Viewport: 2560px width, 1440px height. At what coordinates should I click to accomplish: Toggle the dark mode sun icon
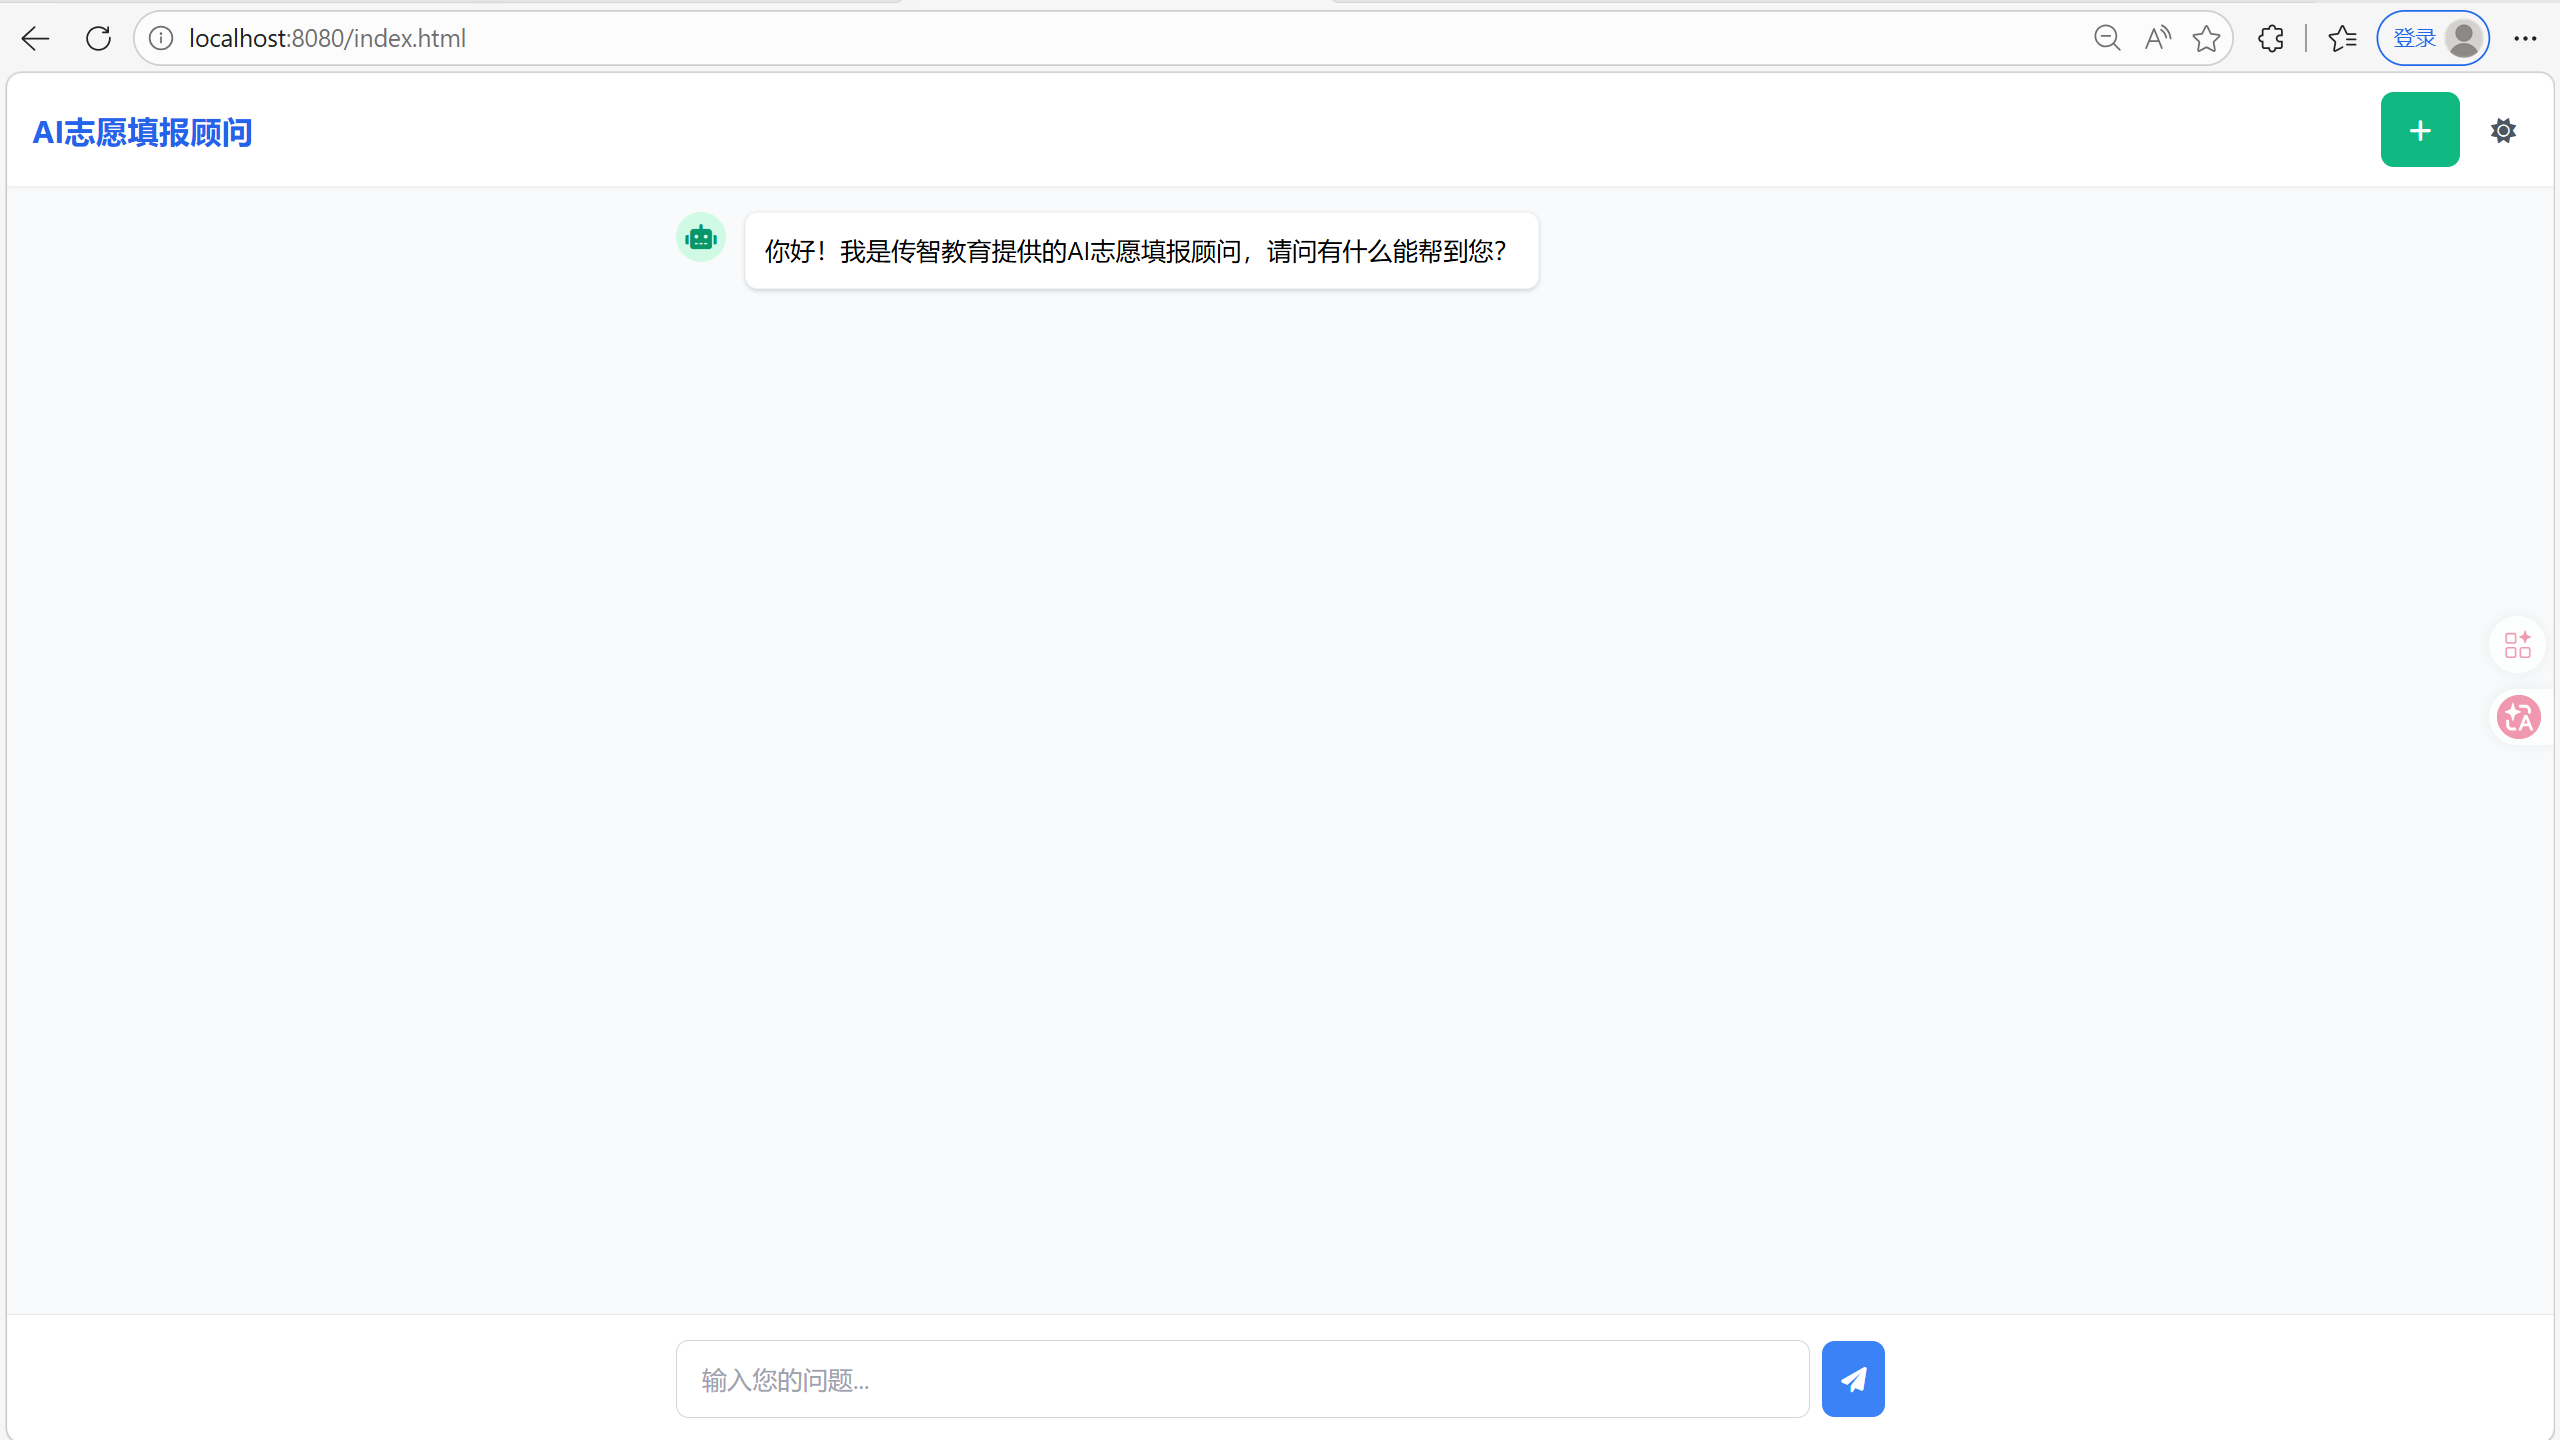point(2503,131)
